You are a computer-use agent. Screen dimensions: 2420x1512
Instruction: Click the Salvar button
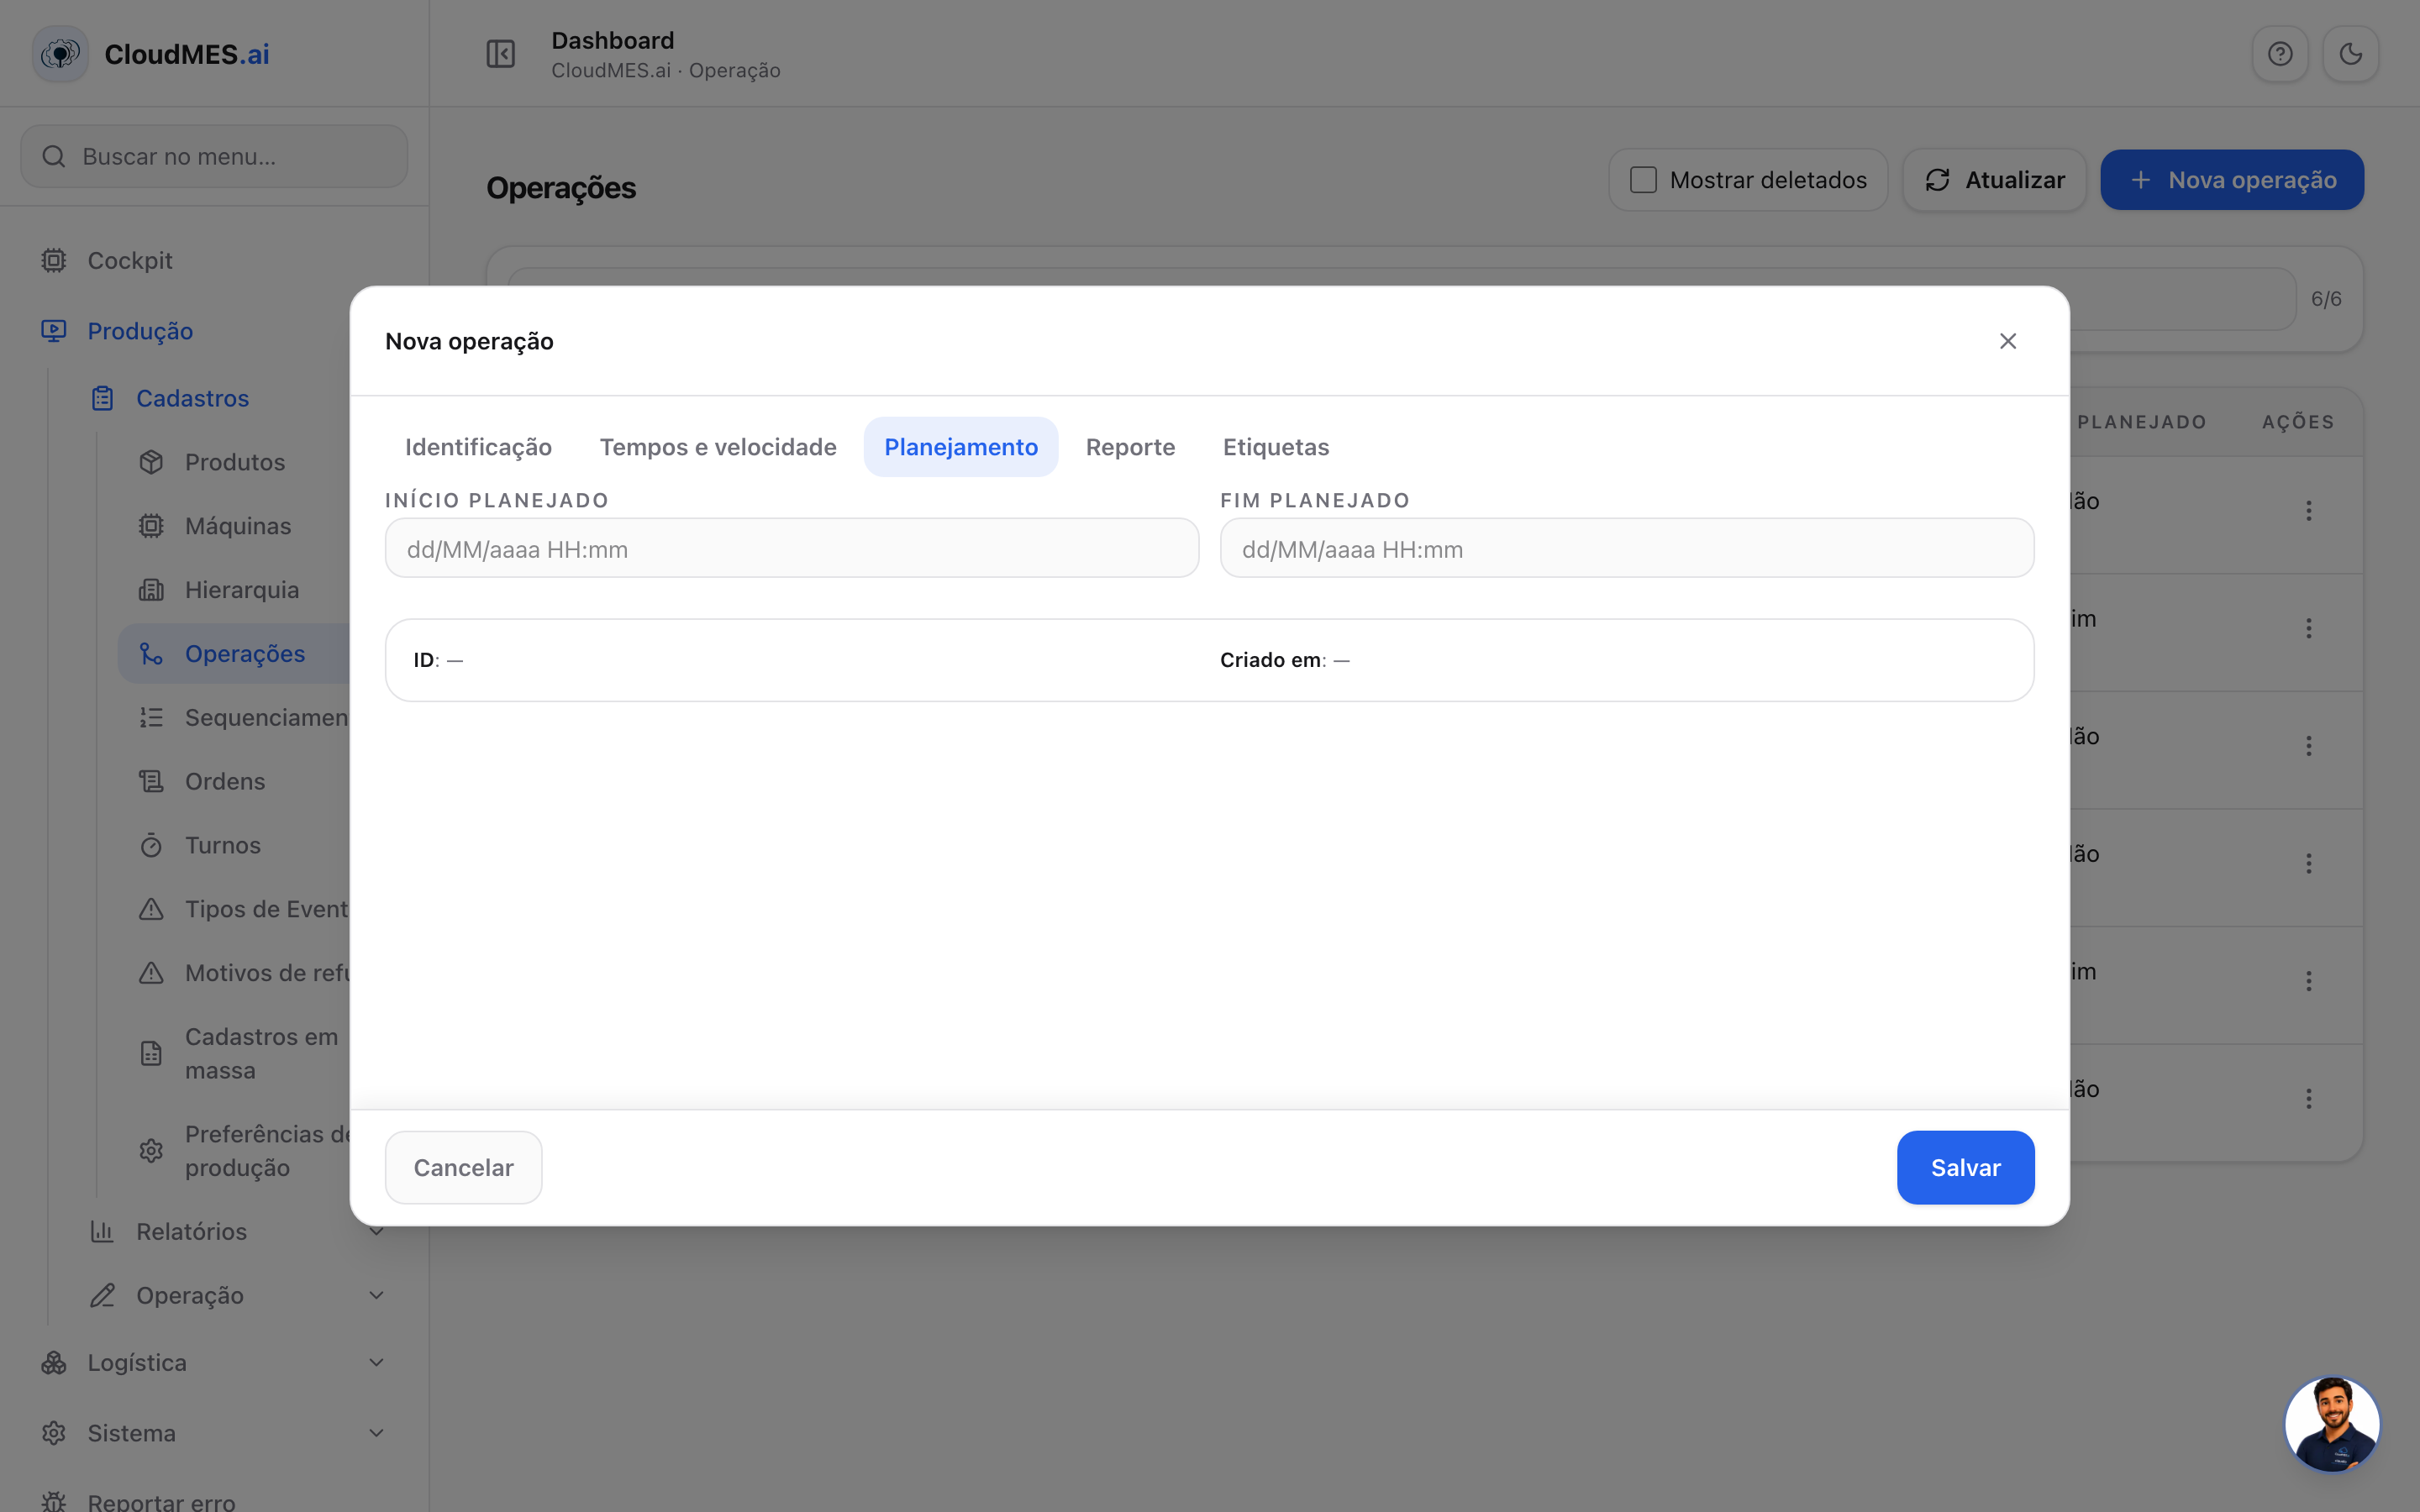click(1965, 1167)
